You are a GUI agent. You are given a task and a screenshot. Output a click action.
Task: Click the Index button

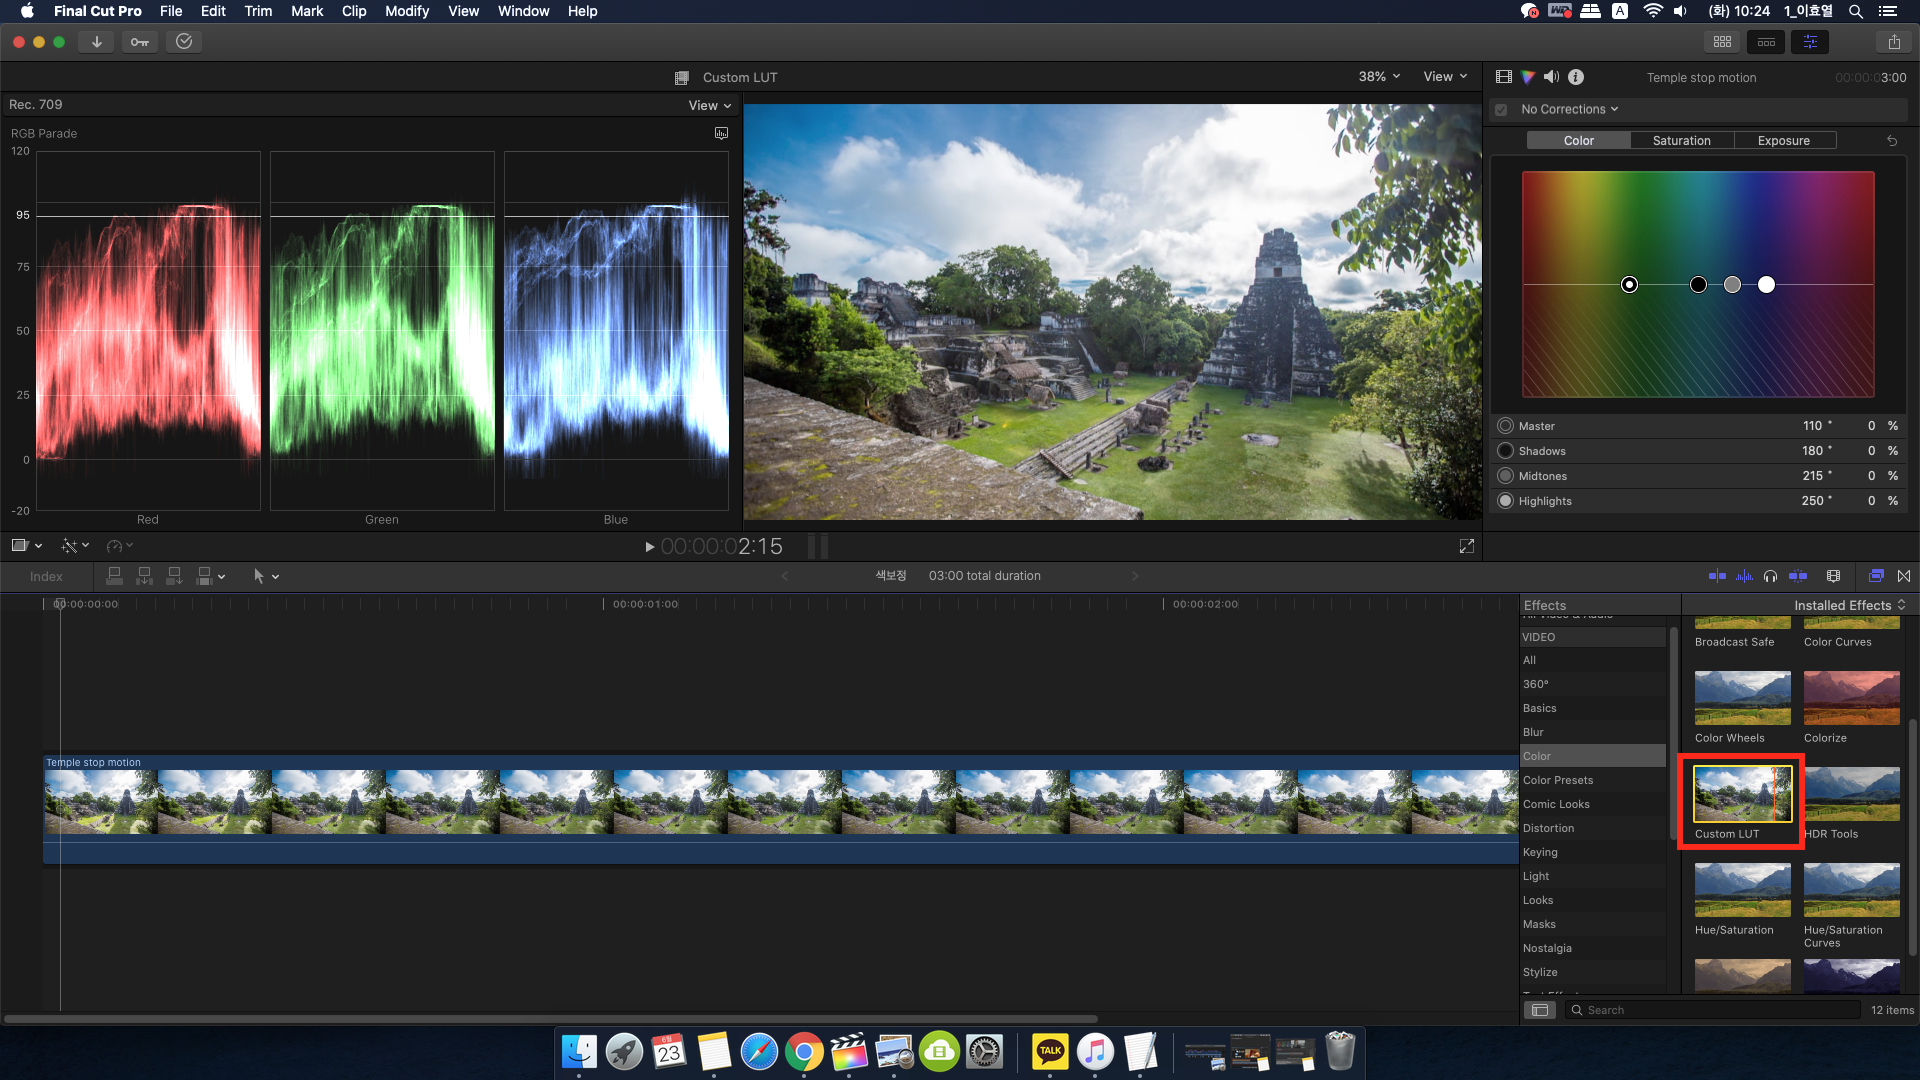coord(46,576)
